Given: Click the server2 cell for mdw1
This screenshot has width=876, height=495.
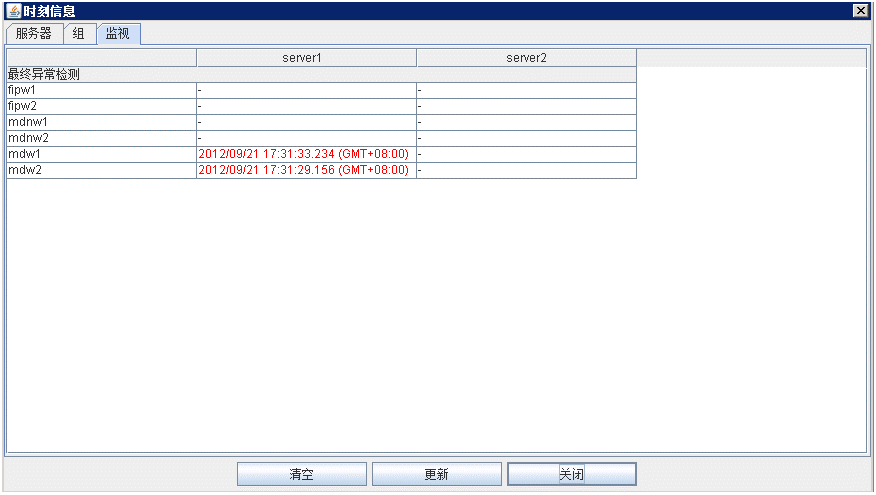Looking at the screenshot, I should pos(526,154).
